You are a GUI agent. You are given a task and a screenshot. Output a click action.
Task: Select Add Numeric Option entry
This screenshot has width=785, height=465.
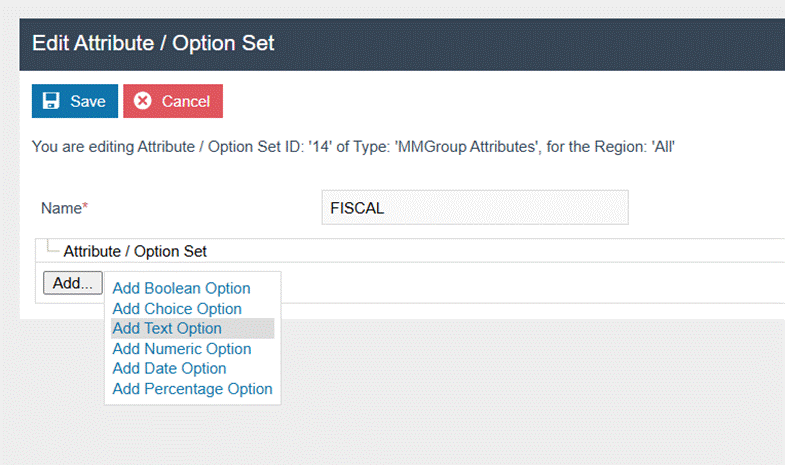click(182, 349)
